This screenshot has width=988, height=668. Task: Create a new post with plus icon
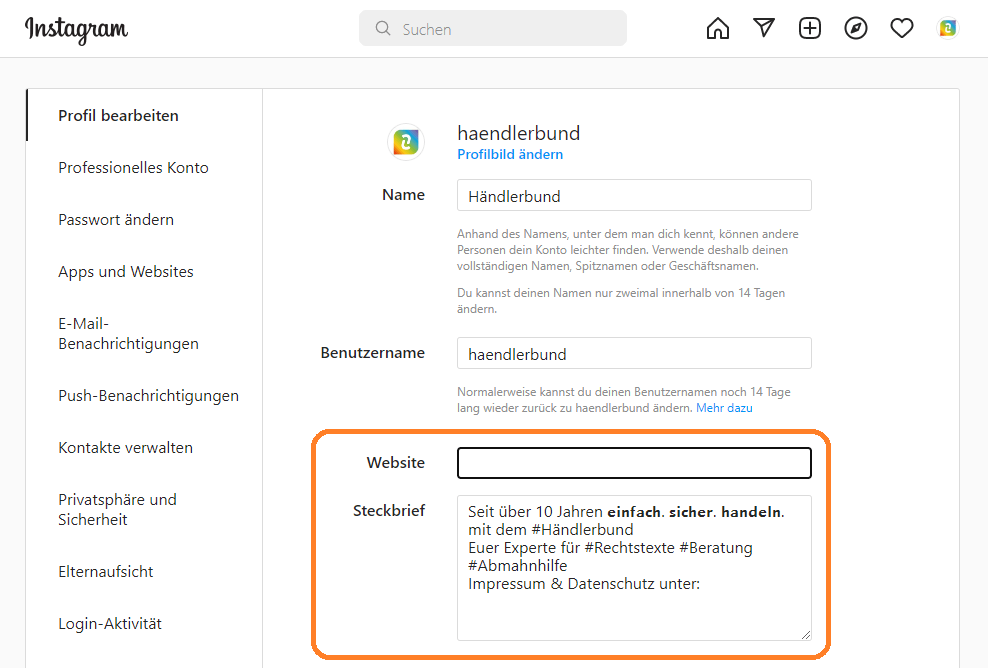810,28
